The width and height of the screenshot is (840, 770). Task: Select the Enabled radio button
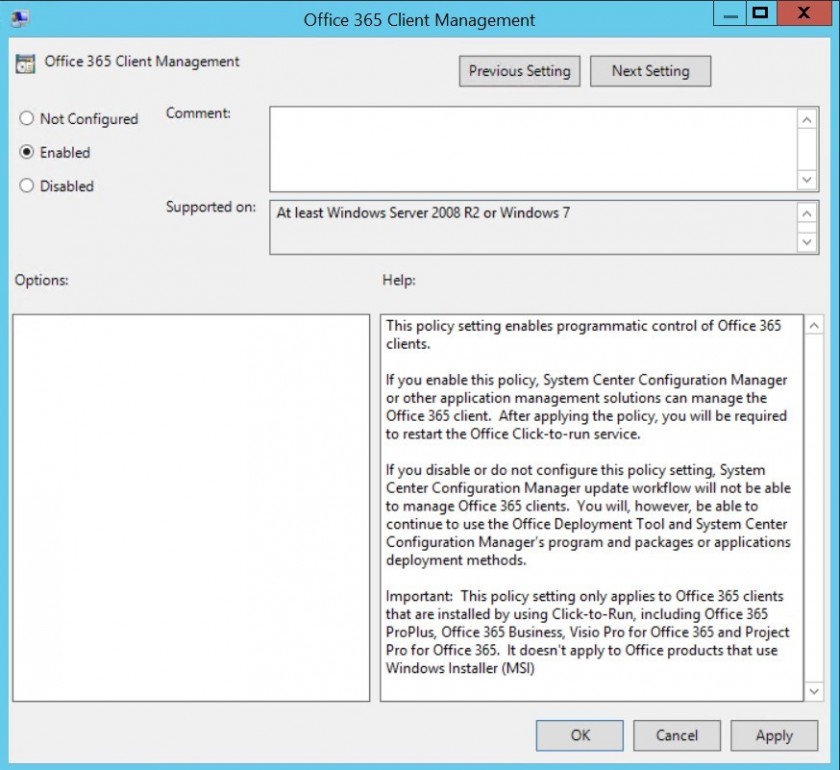(26, 153)
